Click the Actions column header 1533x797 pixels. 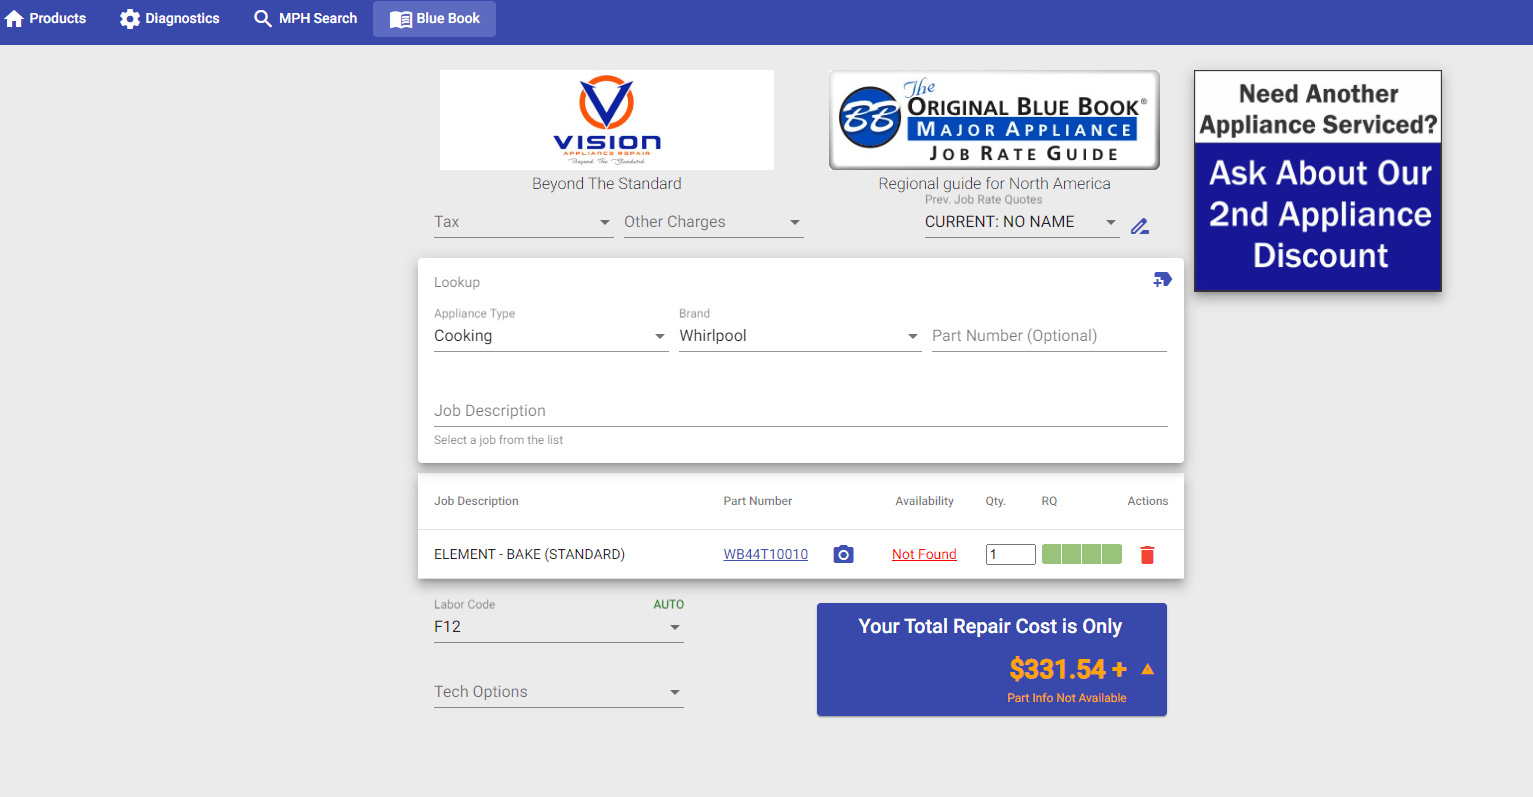tap(1148, 501)
